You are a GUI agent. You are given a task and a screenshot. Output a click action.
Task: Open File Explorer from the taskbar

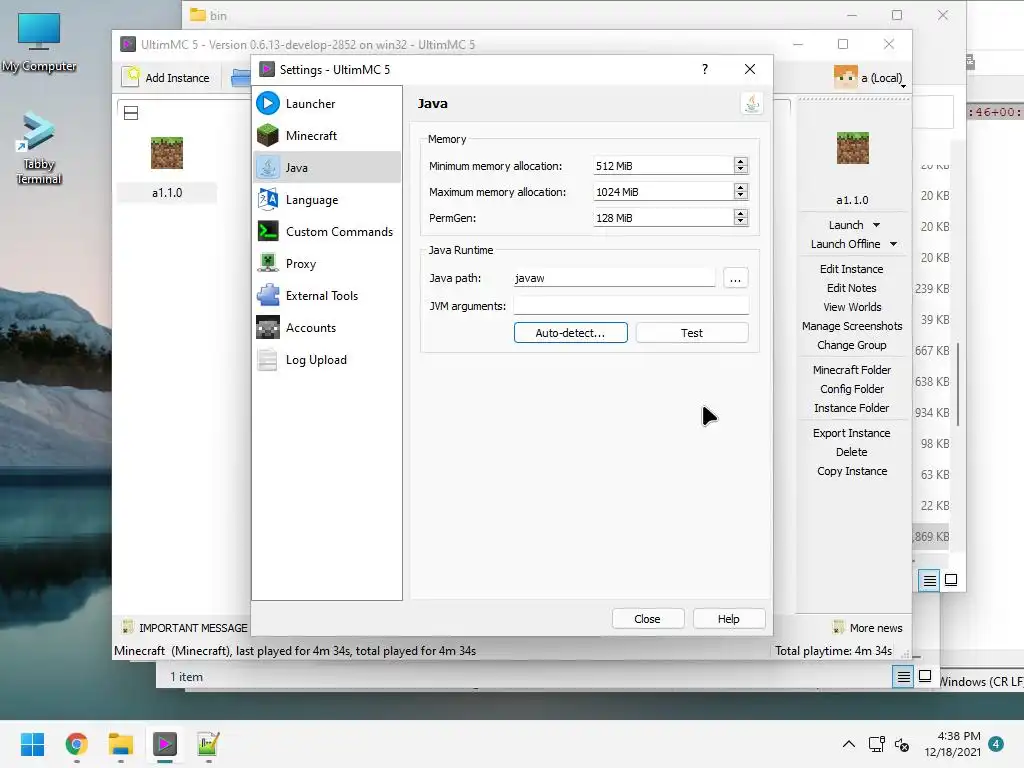pyautogui.click(x=121, y=744)
